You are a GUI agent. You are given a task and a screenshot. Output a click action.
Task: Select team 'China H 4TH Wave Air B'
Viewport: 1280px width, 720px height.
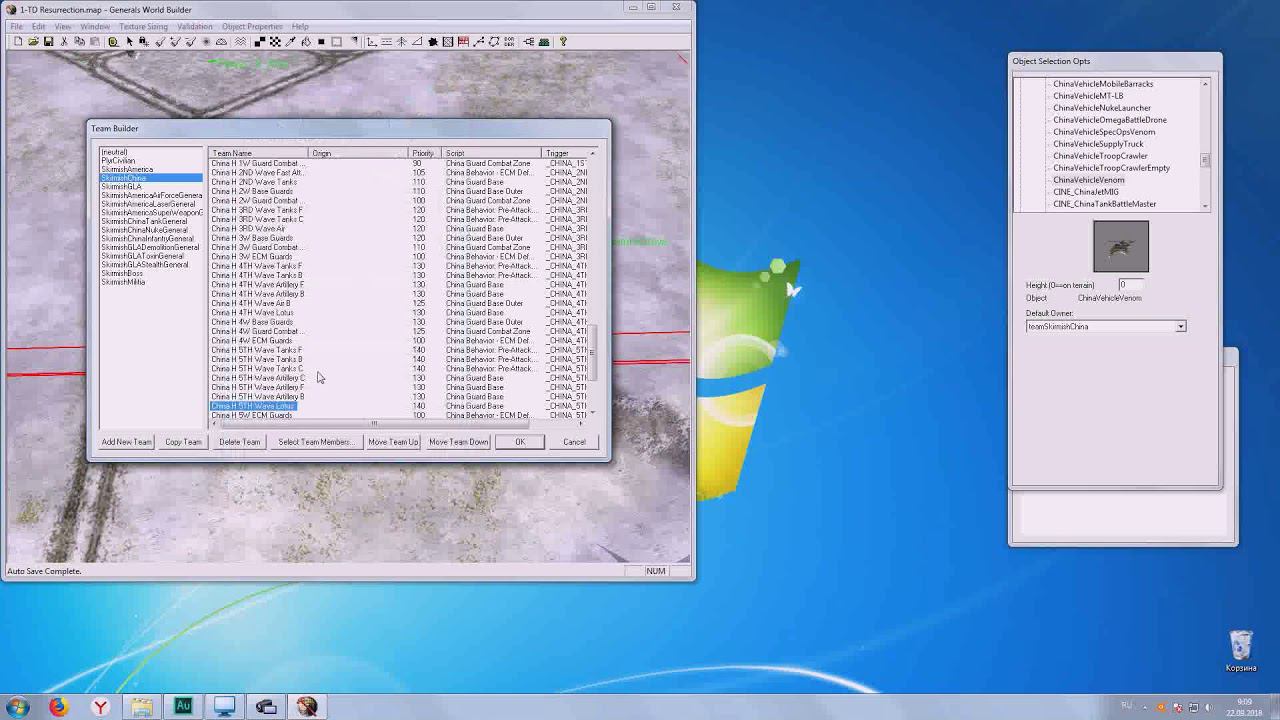click(251, 303)
